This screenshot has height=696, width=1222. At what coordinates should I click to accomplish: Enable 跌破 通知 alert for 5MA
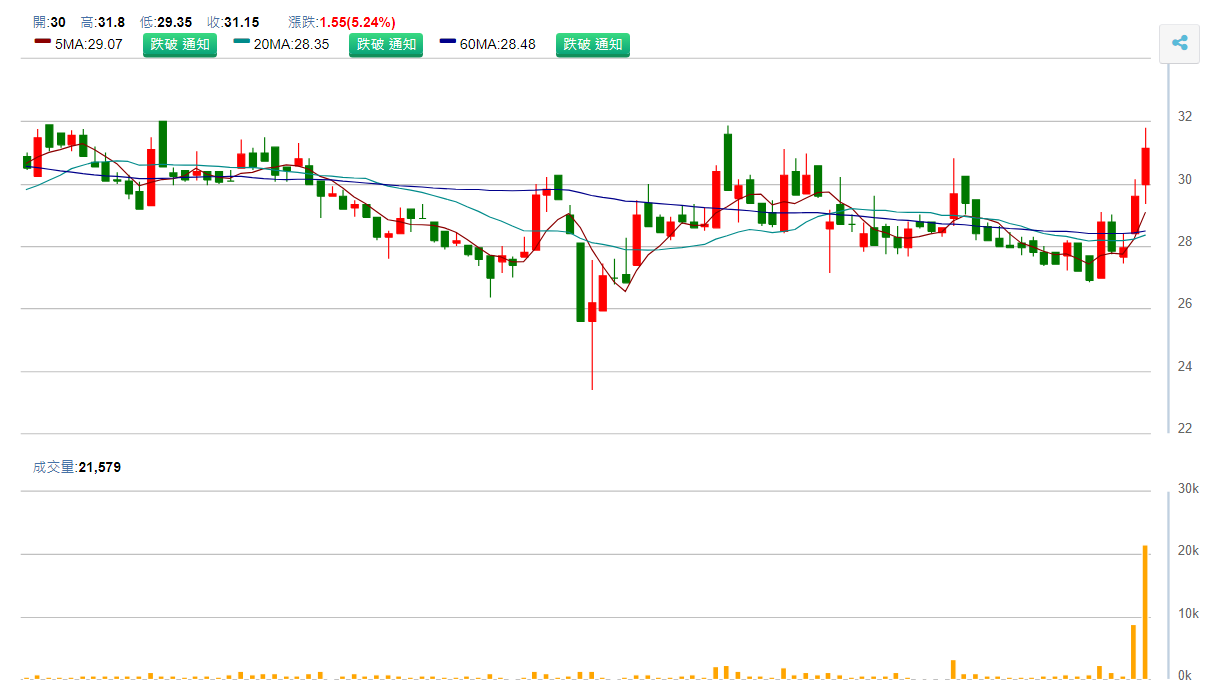pos(180,44)
